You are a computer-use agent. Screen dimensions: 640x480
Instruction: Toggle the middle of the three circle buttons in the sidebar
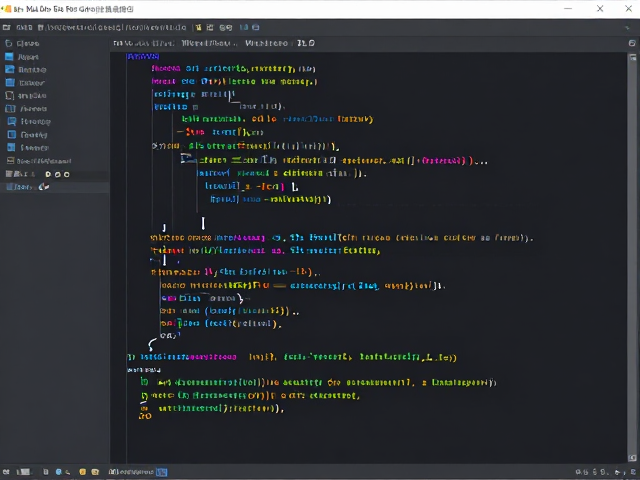point(58,174)
